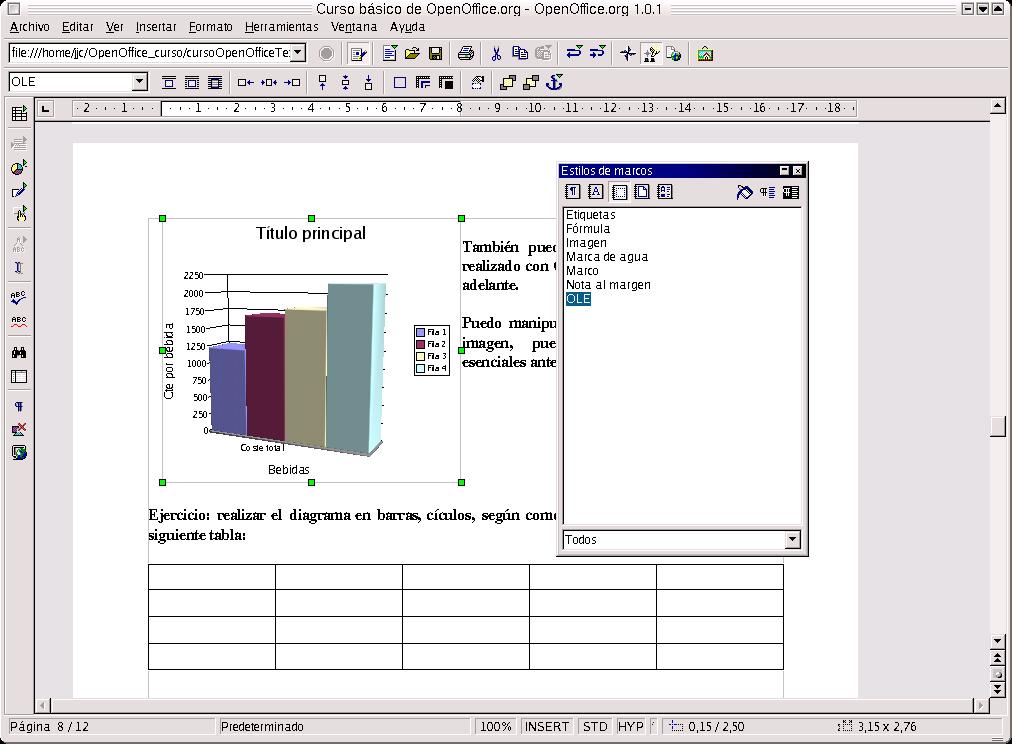Click the vertical scrollbar thumb

tap(998, 426)
